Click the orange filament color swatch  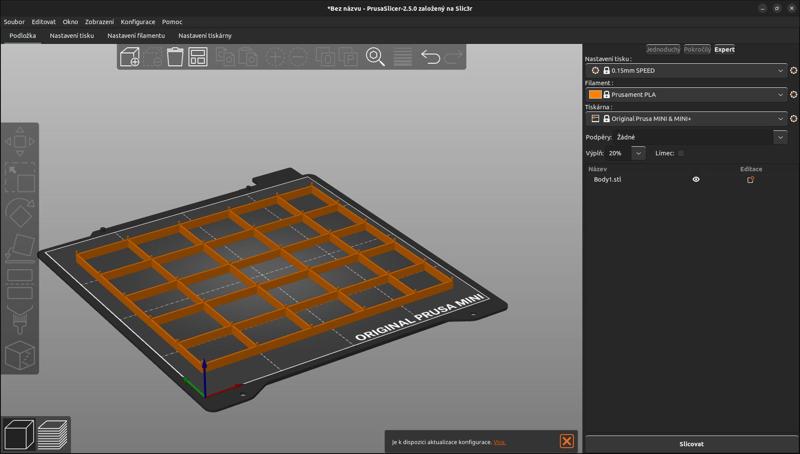pos(595,95)
